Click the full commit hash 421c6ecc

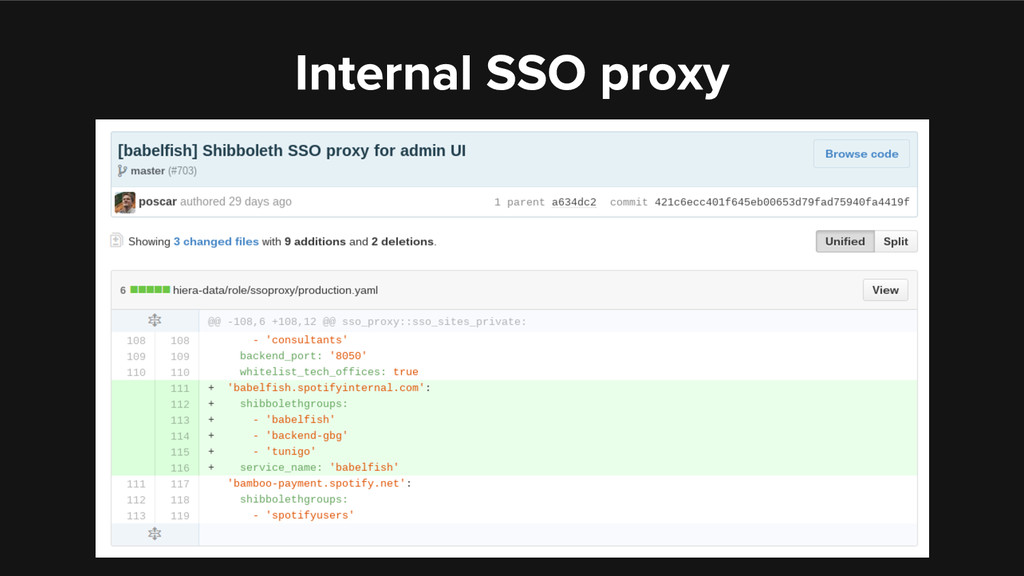point(781,202)
